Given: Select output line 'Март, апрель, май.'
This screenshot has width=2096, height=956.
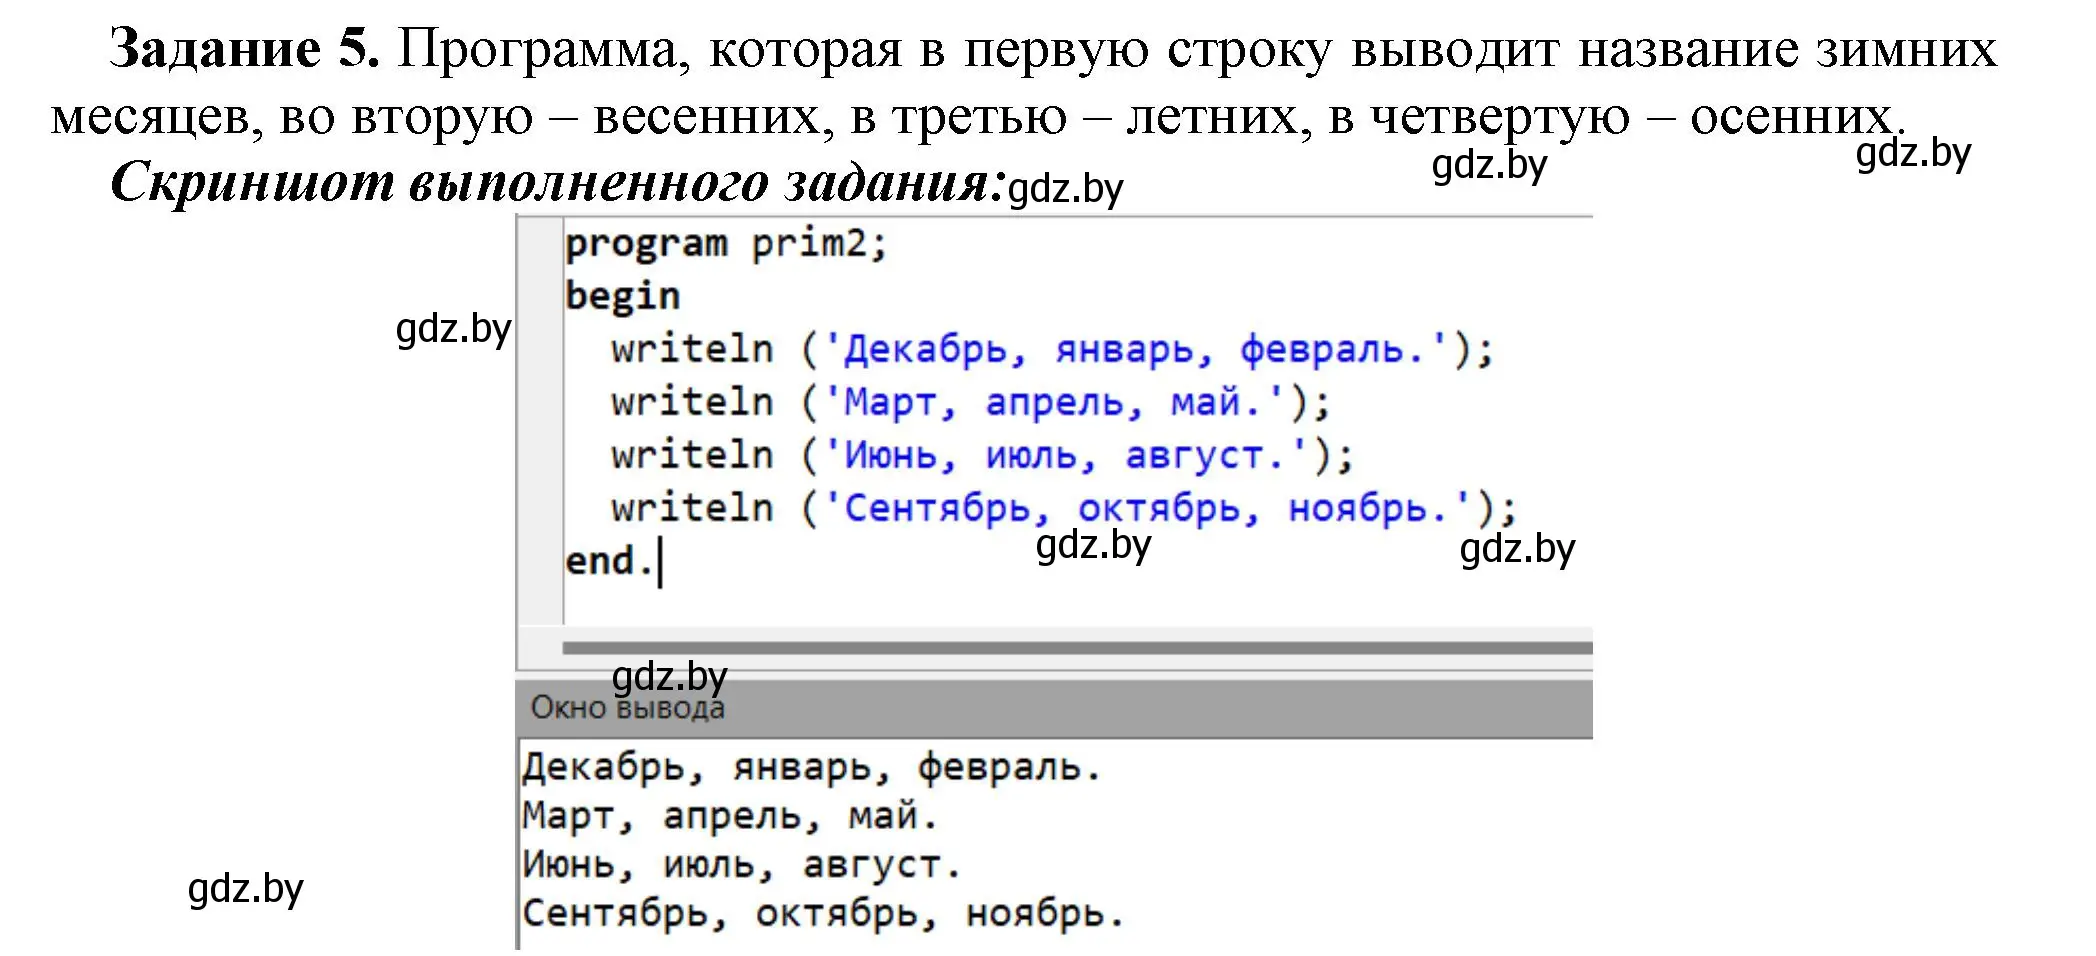Looking at the screenshot, I should 730,817.
